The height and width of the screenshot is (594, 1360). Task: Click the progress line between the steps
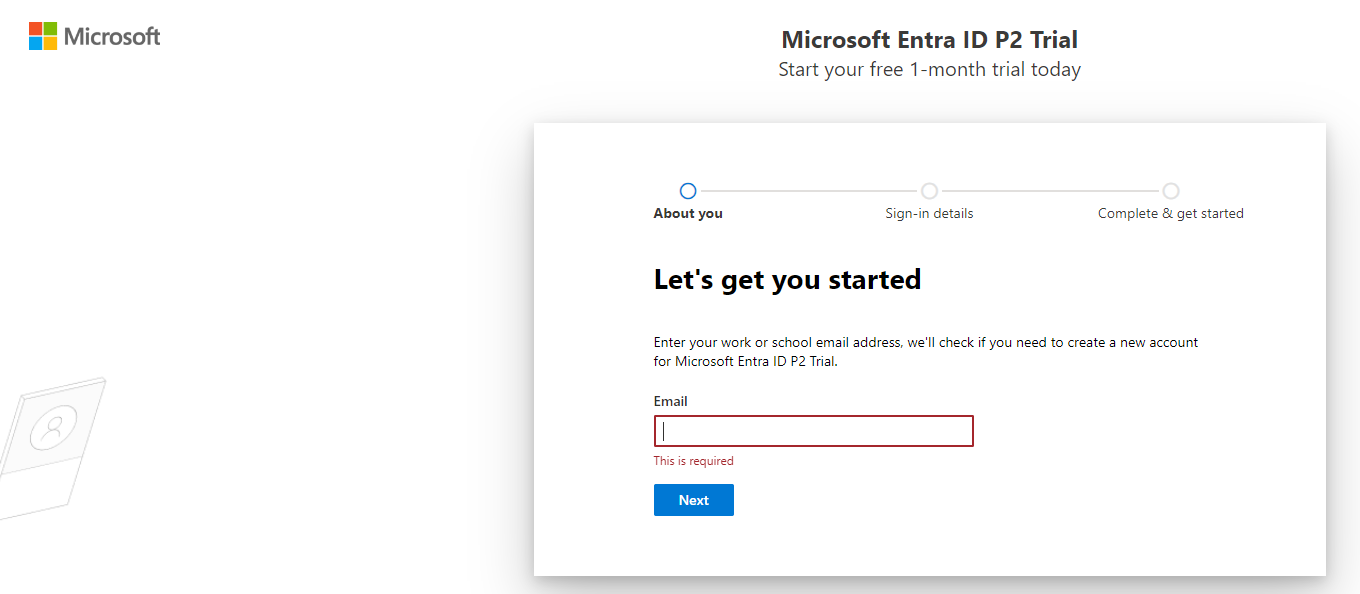[x=808, y=190]
